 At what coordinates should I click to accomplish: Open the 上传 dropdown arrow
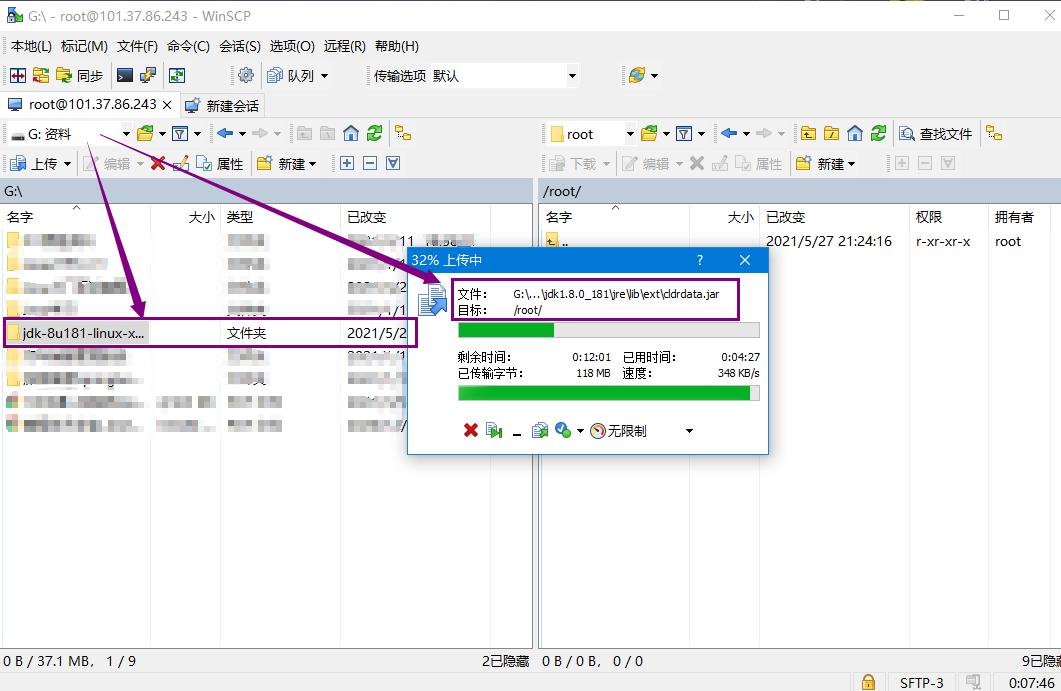pos(67,164)
